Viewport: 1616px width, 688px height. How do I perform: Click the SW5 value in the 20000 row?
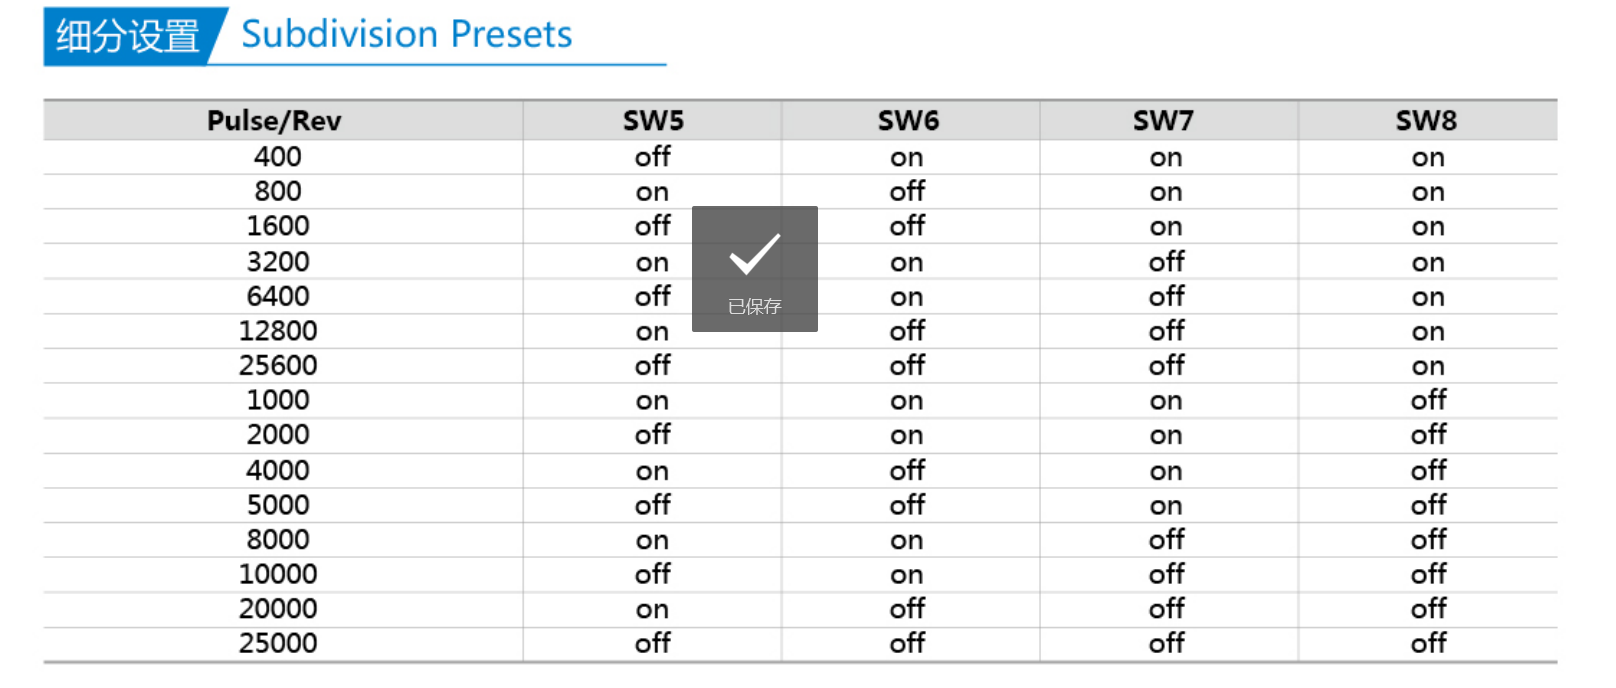[652, 609]
